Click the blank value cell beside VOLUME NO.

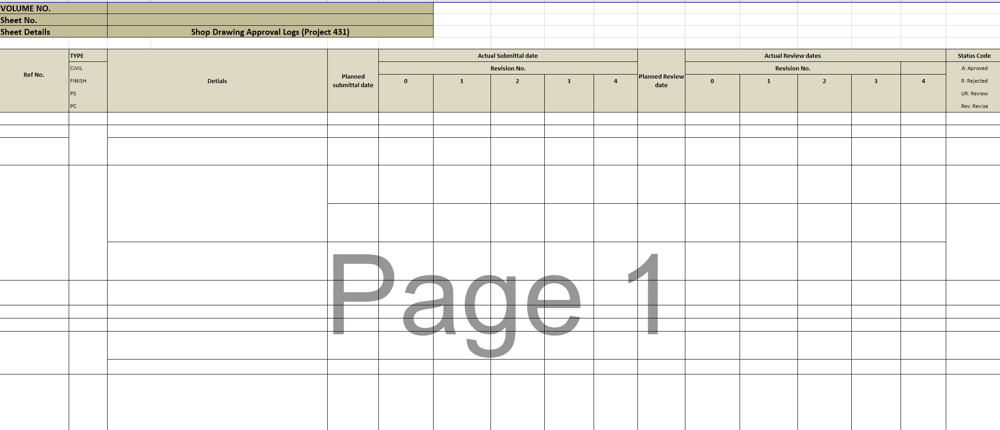270,9
